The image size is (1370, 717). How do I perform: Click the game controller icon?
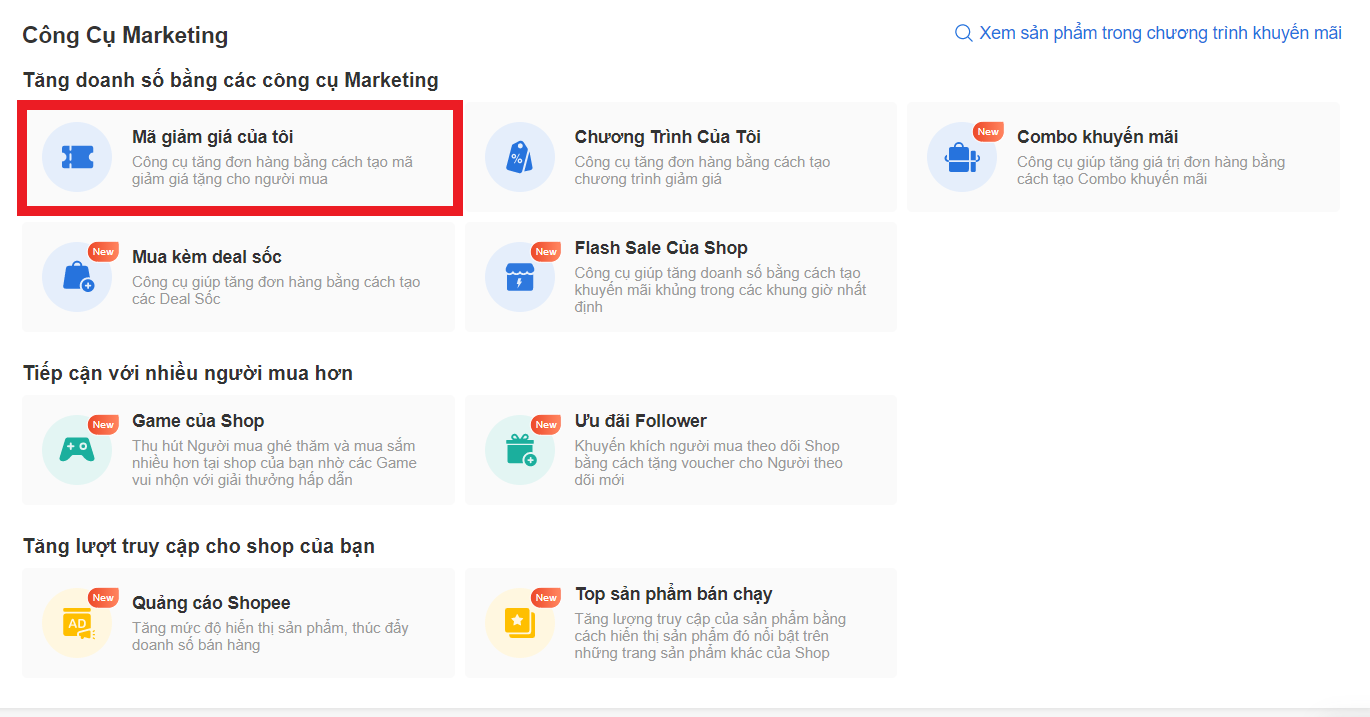pos(77,450)
